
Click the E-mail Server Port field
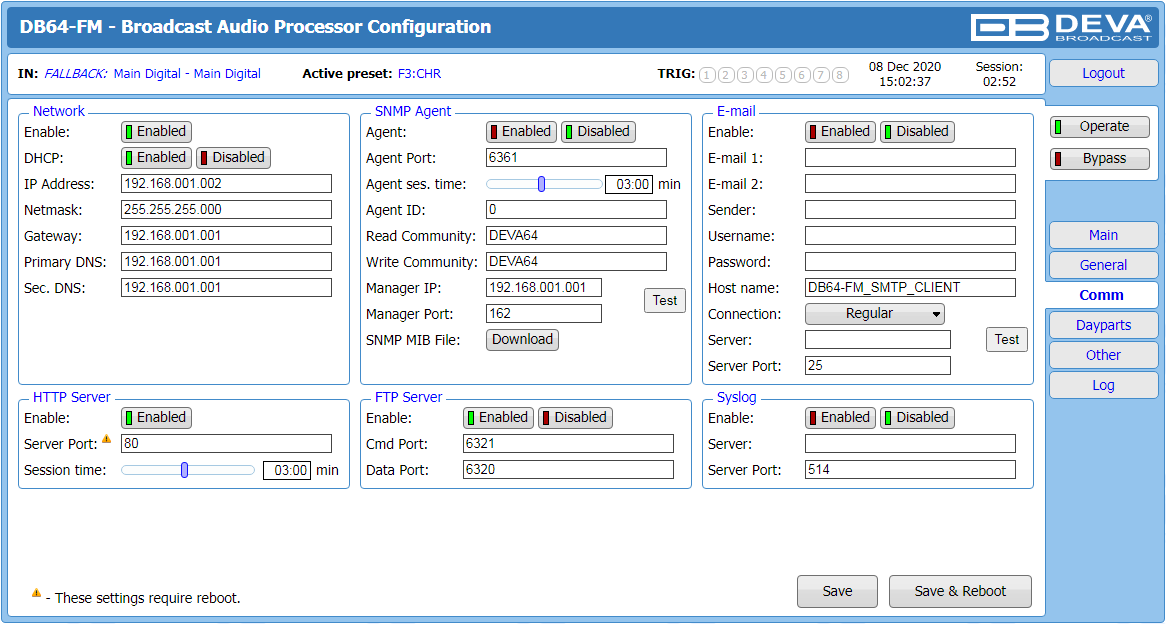[877, 366]
